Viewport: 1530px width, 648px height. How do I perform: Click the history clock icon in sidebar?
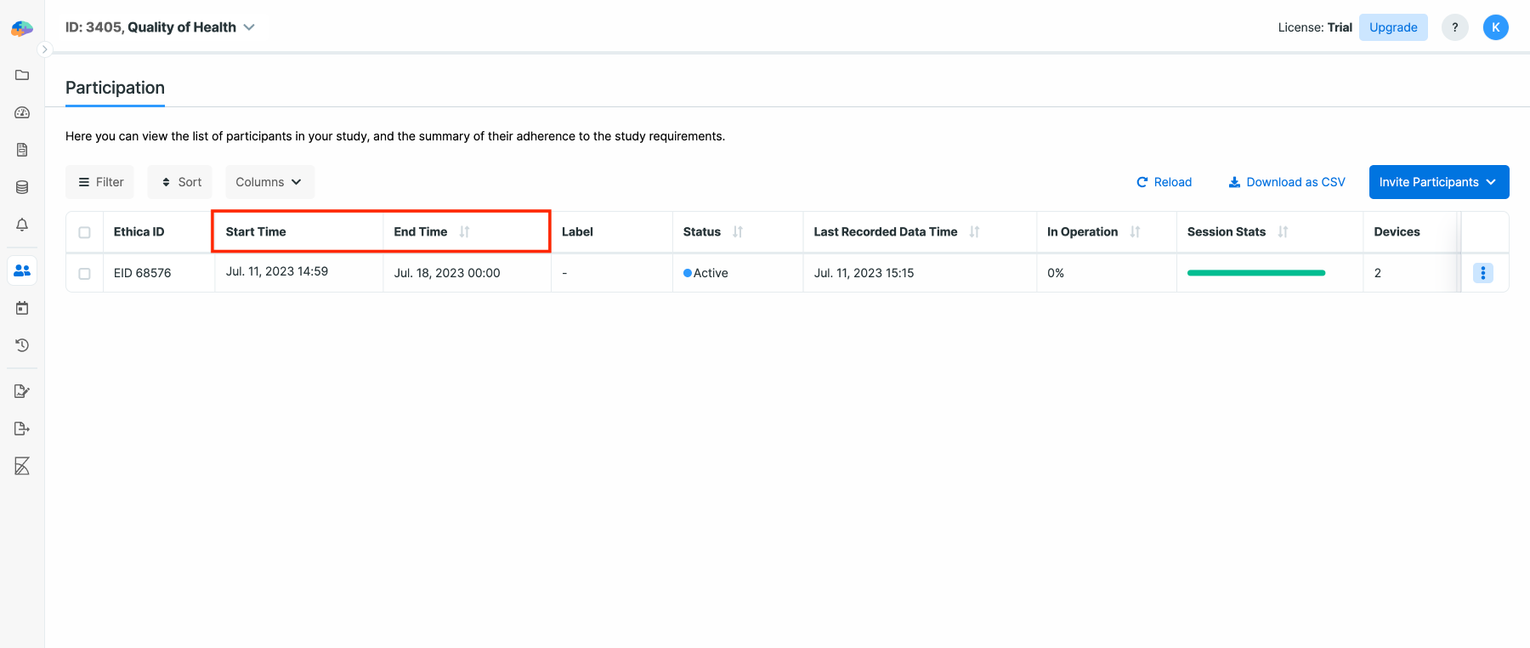coord(22,345)
